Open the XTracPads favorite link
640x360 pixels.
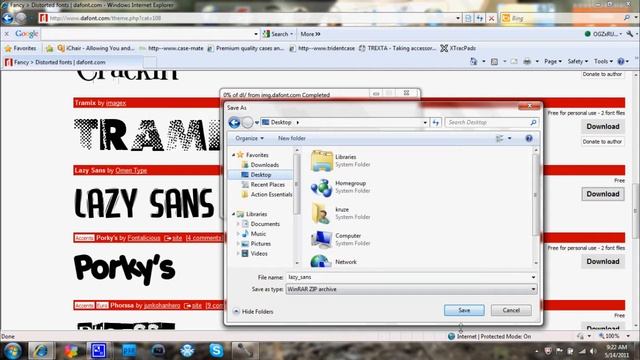click(x=458, y=48)
